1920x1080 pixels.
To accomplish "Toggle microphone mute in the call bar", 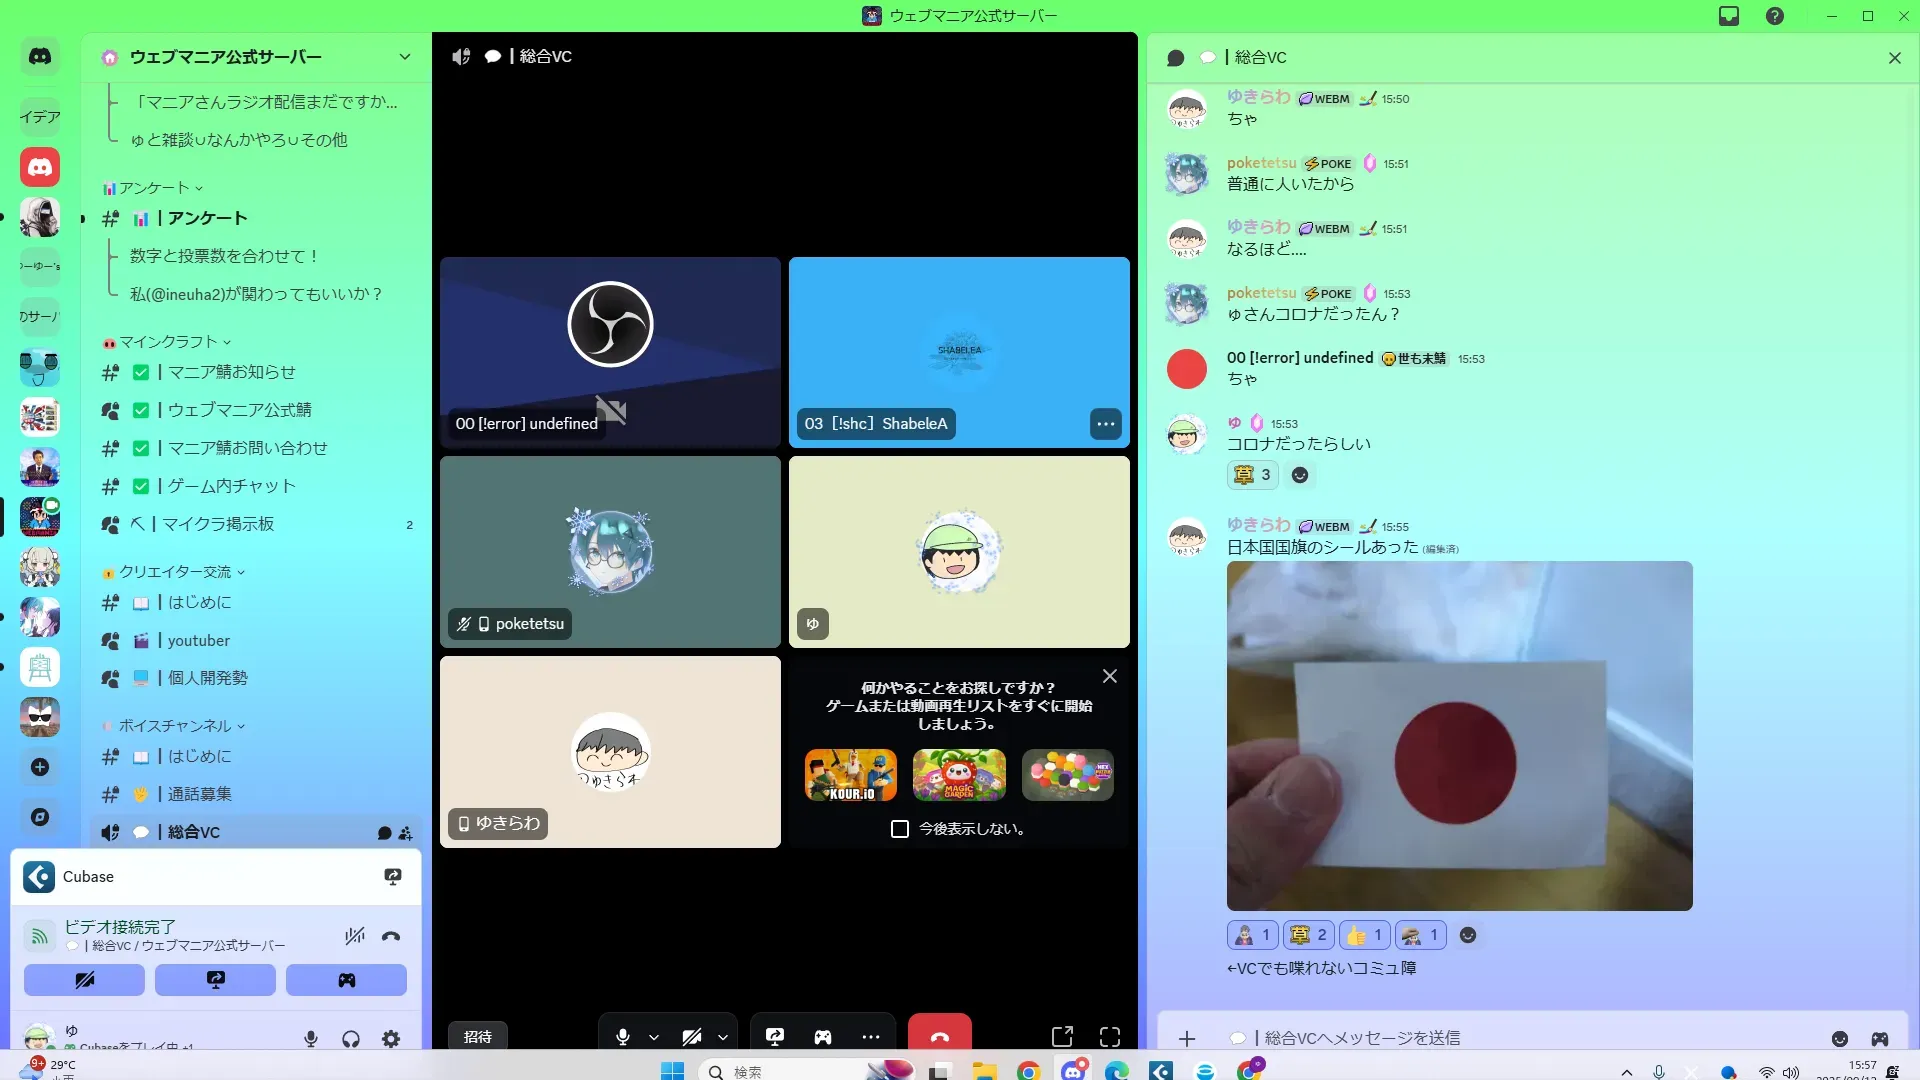I will [623, 1037].
